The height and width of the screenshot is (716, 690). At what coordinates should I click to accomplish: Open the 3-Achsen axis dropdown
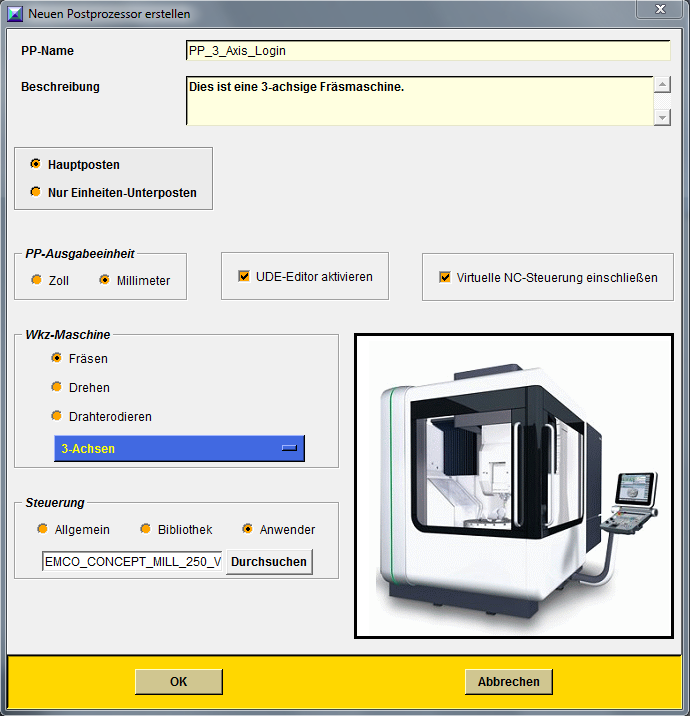click(x=179, y=448)
